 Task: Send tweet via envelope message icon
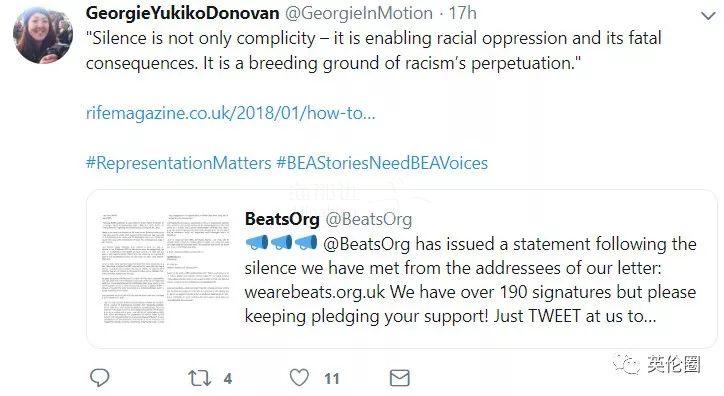point(399,378)
